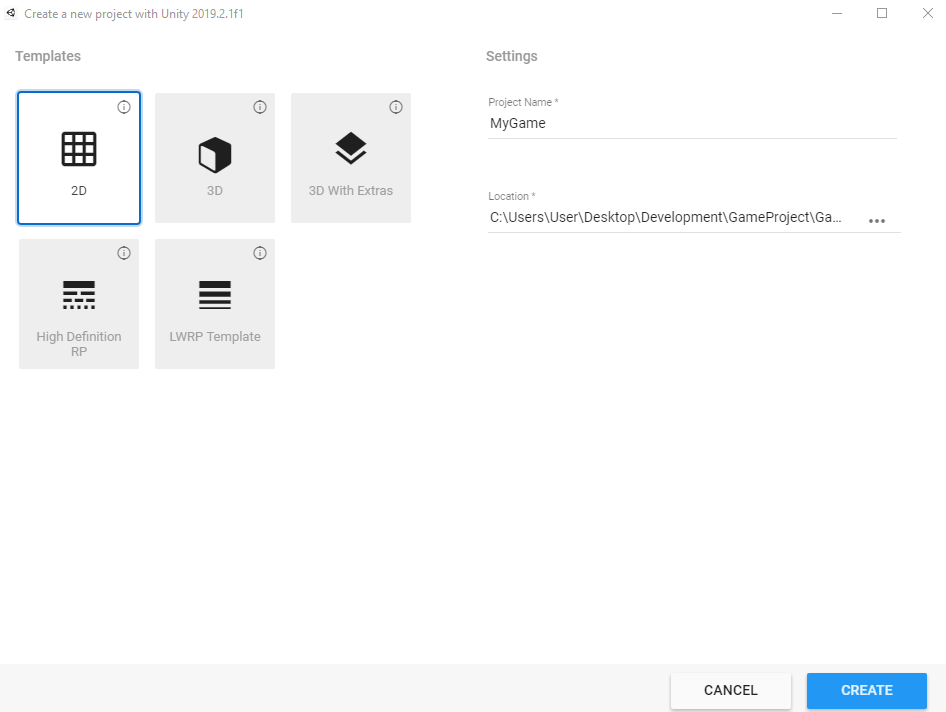Browse location with the ellipsis button

click(x=877, y=221)
